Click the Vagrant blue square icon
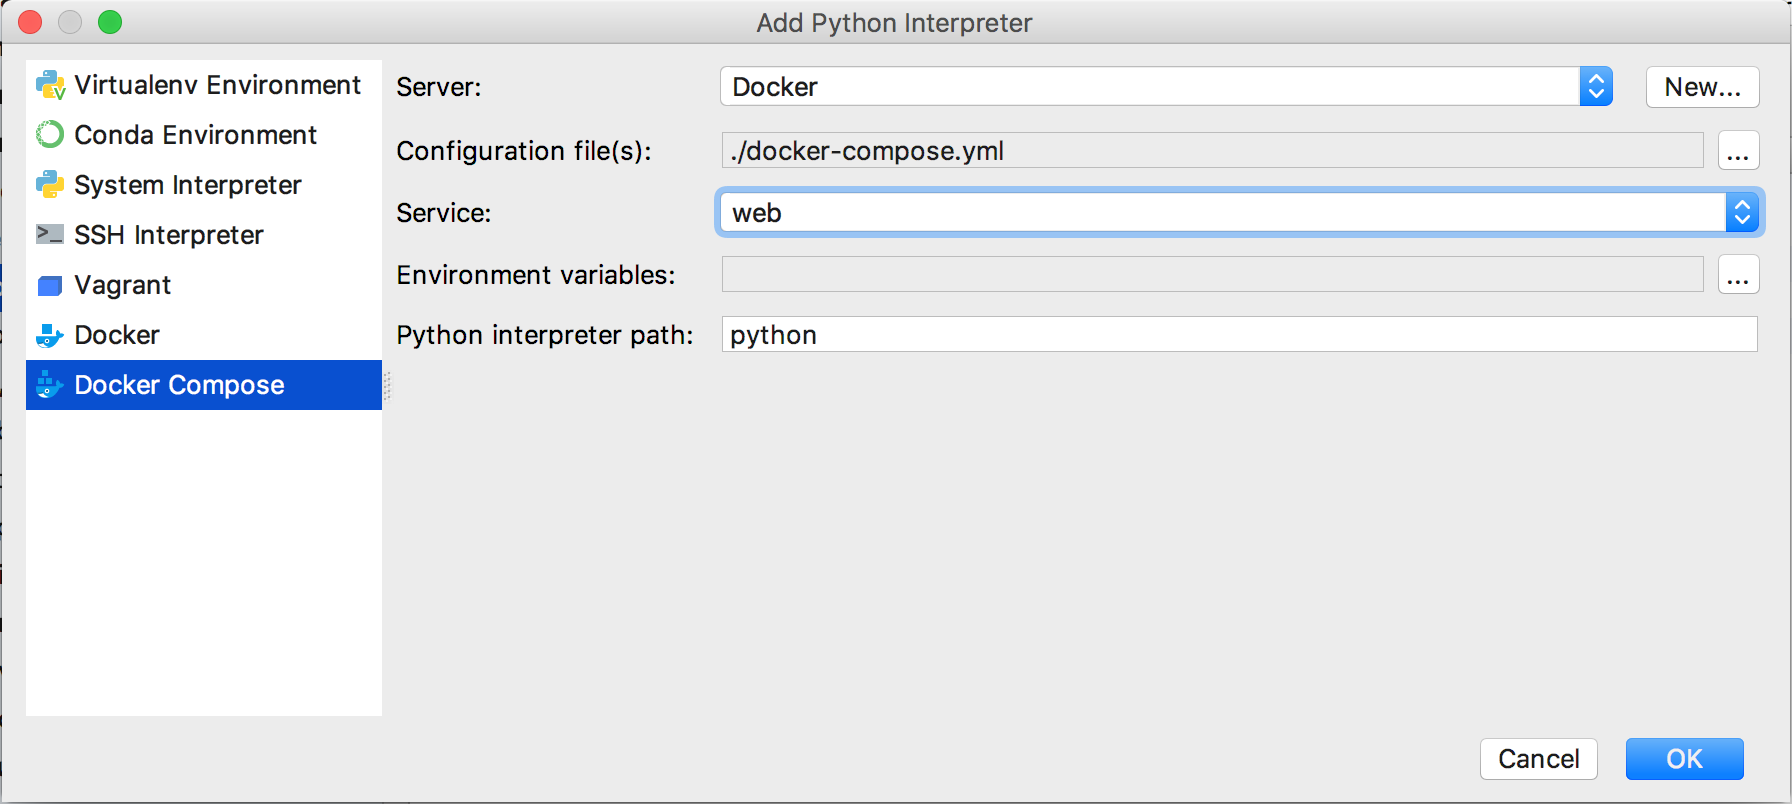The height and width of the screenshot is (804, 1792). 50,286
